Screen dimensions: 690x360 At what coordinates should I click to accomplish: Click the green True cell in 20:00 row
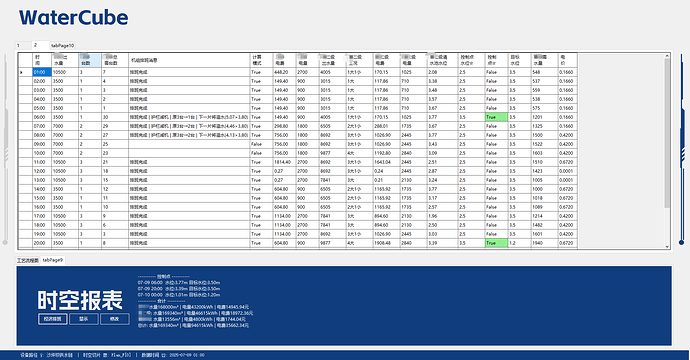(x=496, y=243)
